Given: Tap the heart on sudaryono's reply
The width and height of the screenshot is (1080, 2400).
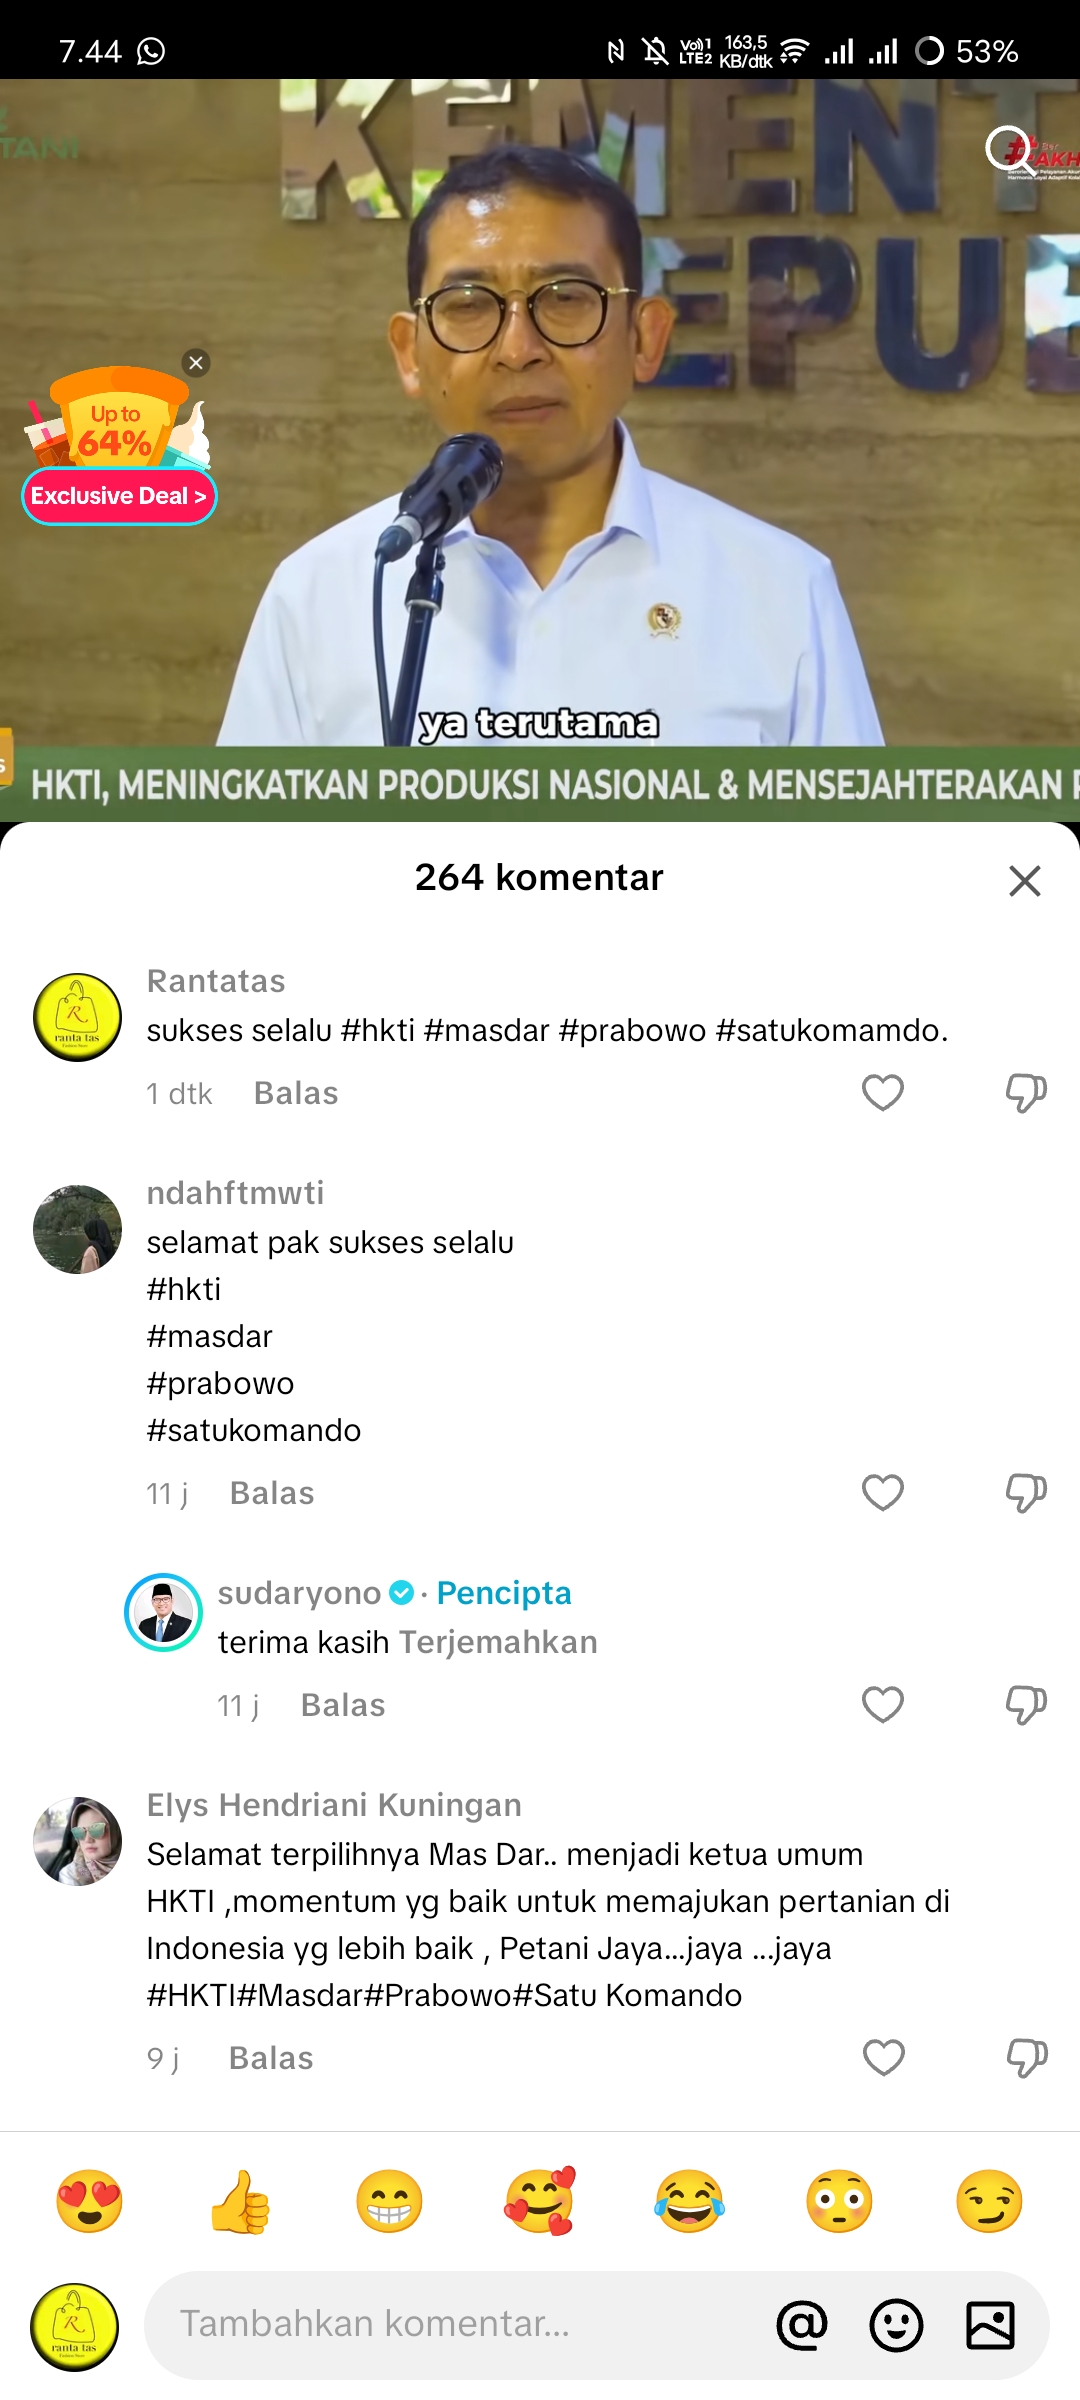Looking at the screenshot, I should pos(883,1705).
